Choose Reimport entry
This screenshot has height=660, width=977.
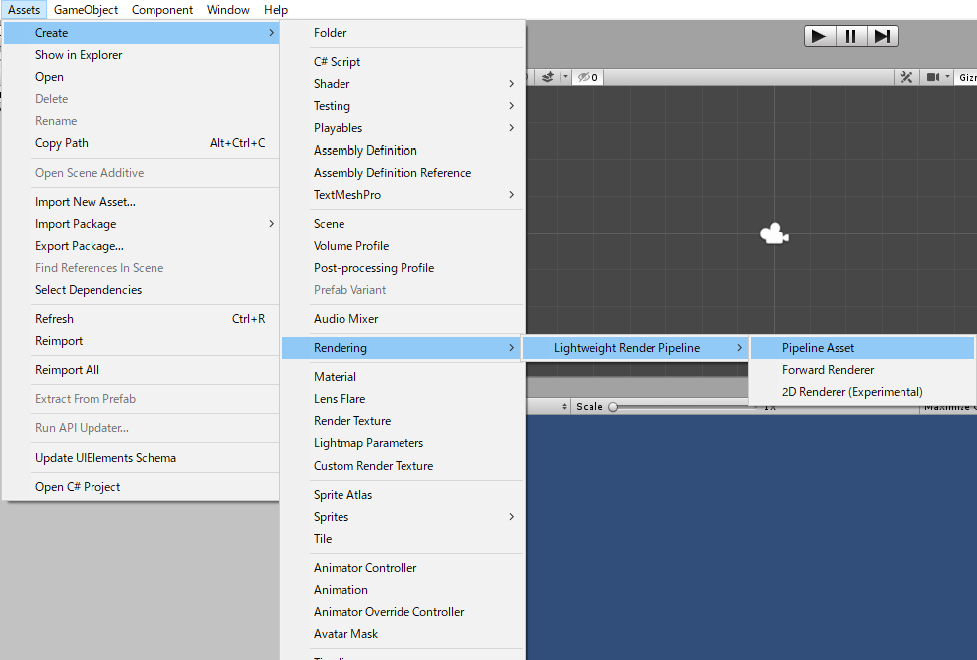141,341
